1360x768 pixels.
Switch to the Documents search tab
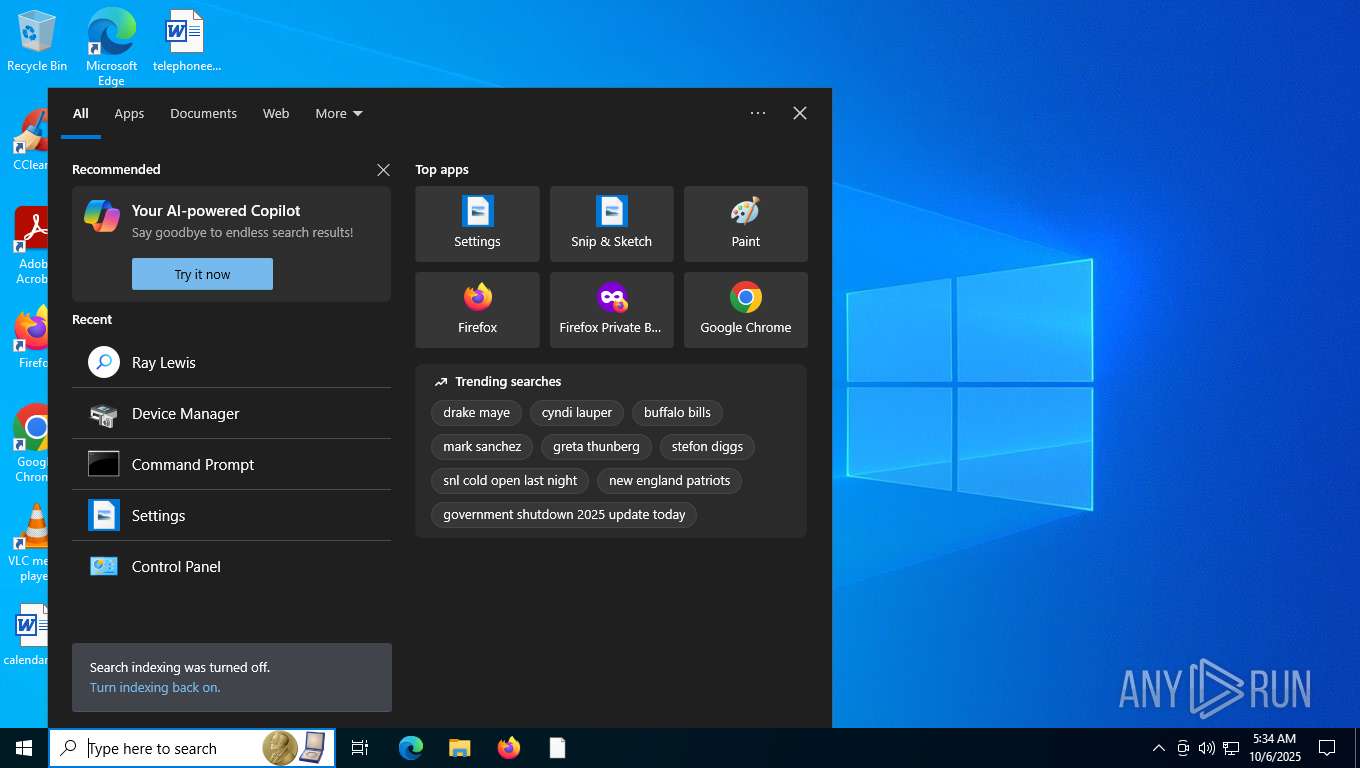(x=203, y=113)
